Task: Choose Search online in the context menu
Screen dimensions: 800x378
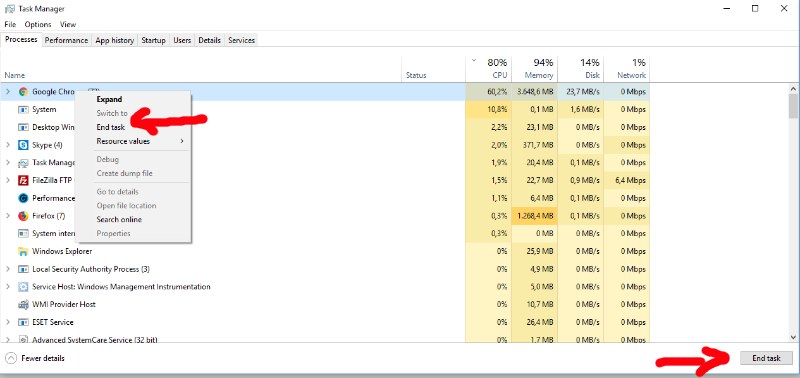Action: tap(133, 219)
